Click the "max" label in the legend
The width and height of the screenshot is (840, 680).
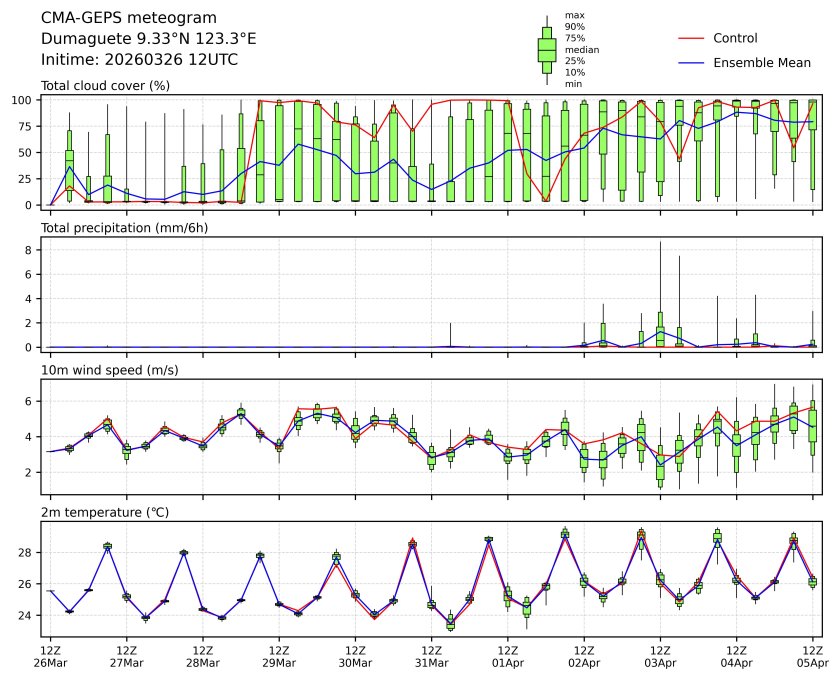[x=574, y=15]
